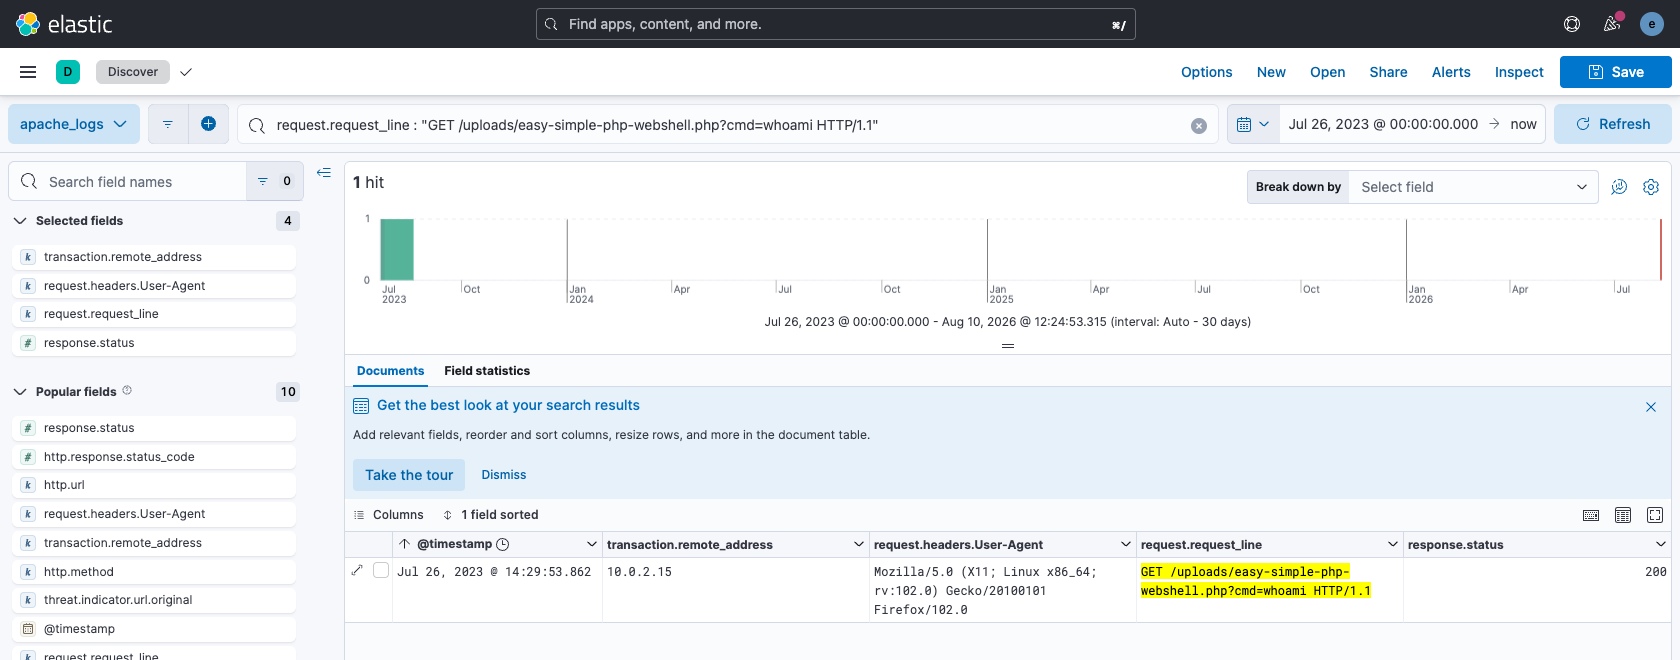Open the apache_logs data view dropdown

[74, 124]
